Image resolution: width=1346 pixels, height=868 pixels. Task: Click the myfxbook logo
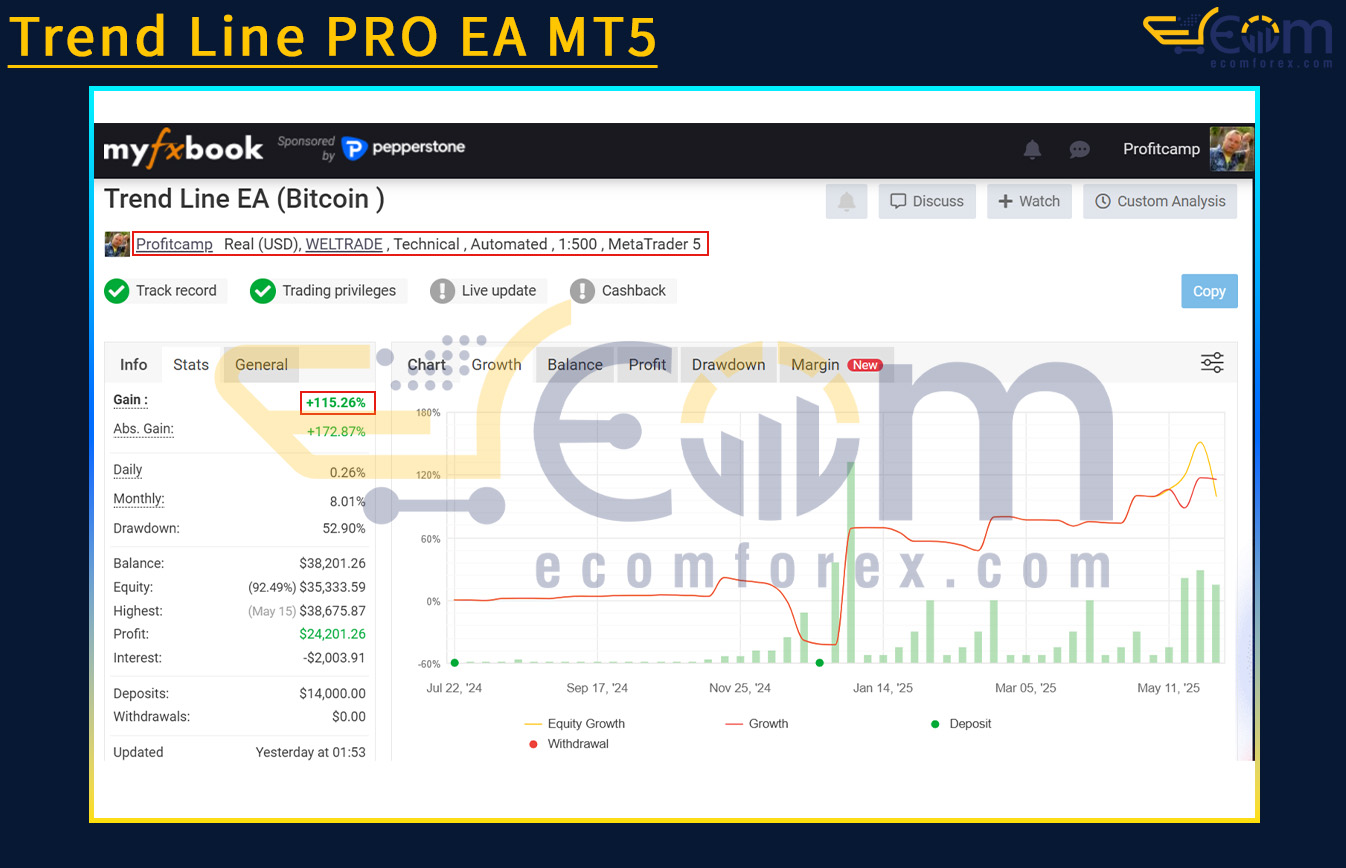[x=183, y=149]
